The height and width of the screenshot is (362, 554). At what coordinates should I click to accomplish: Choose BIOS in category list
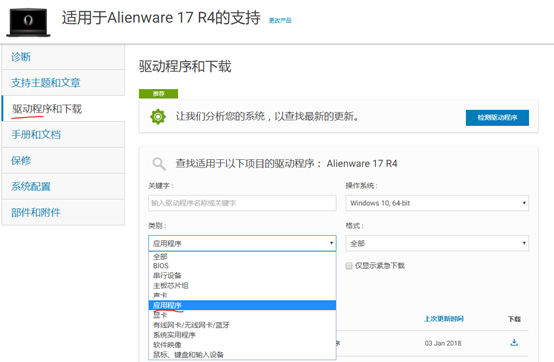242,266
